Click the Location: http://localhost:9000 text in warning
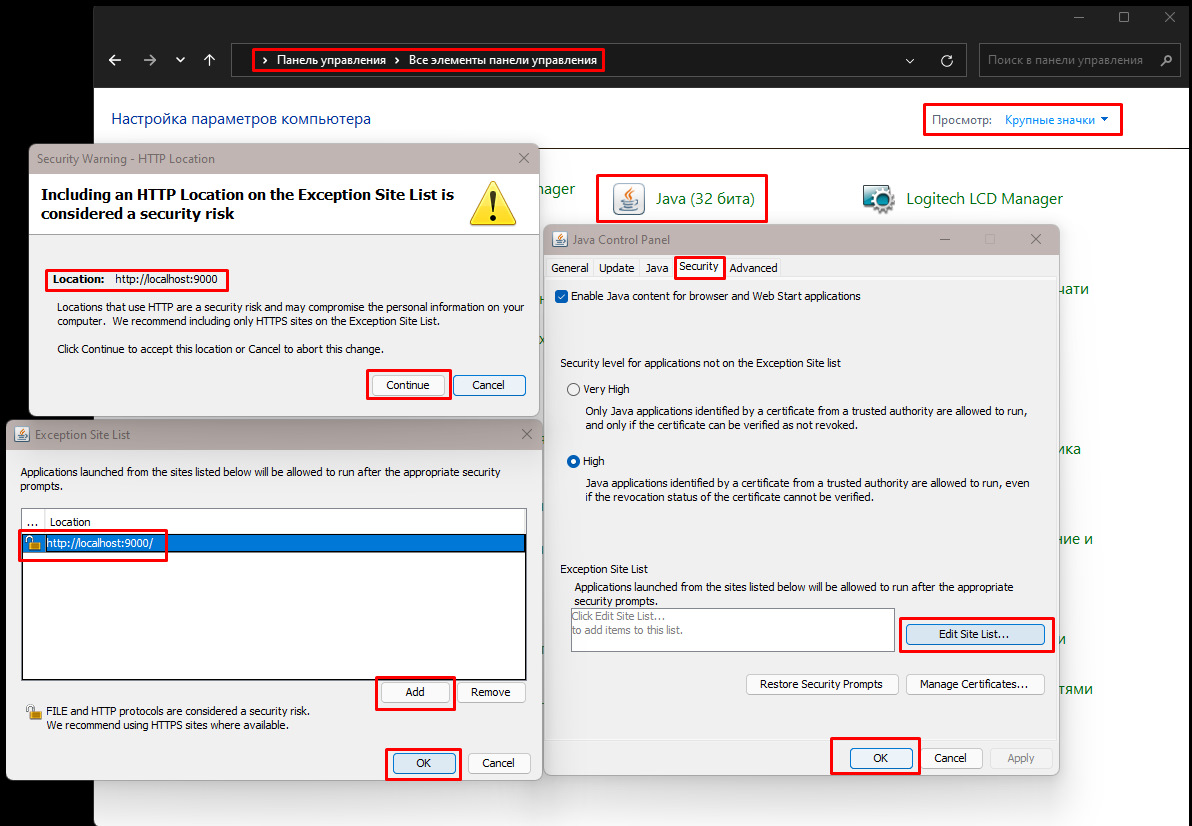Image resolution: width=1192 pixels, height=826 pixels. tap(135, 280)
